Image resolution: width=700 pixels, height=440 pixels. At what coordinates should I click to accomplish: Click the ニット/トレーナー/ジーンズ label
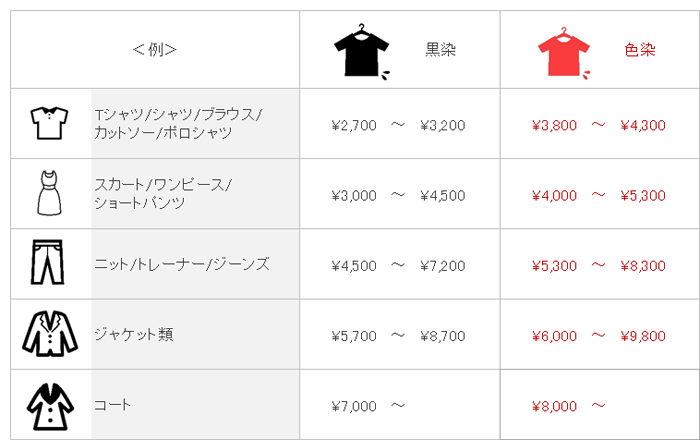tap(181, 264)
